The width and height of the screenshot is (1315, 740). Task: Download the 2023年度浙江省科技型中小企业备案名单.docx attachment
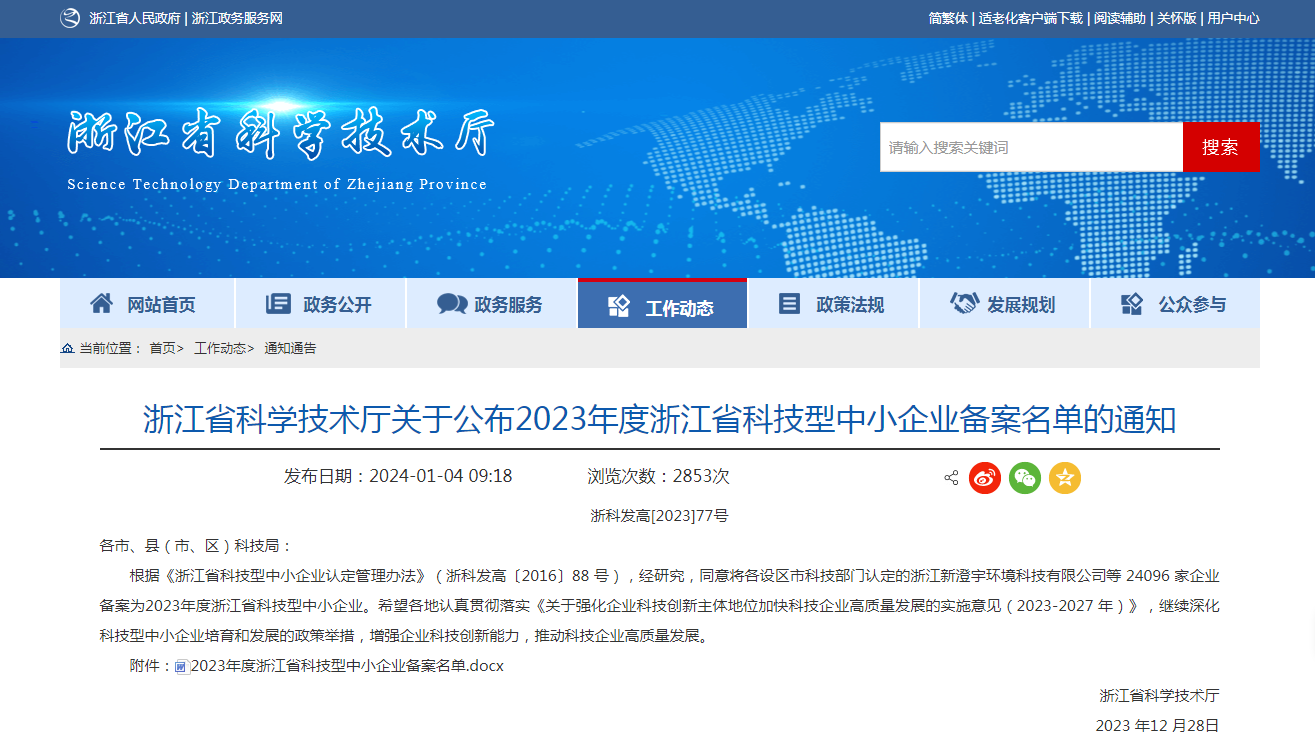coord(346,666)
